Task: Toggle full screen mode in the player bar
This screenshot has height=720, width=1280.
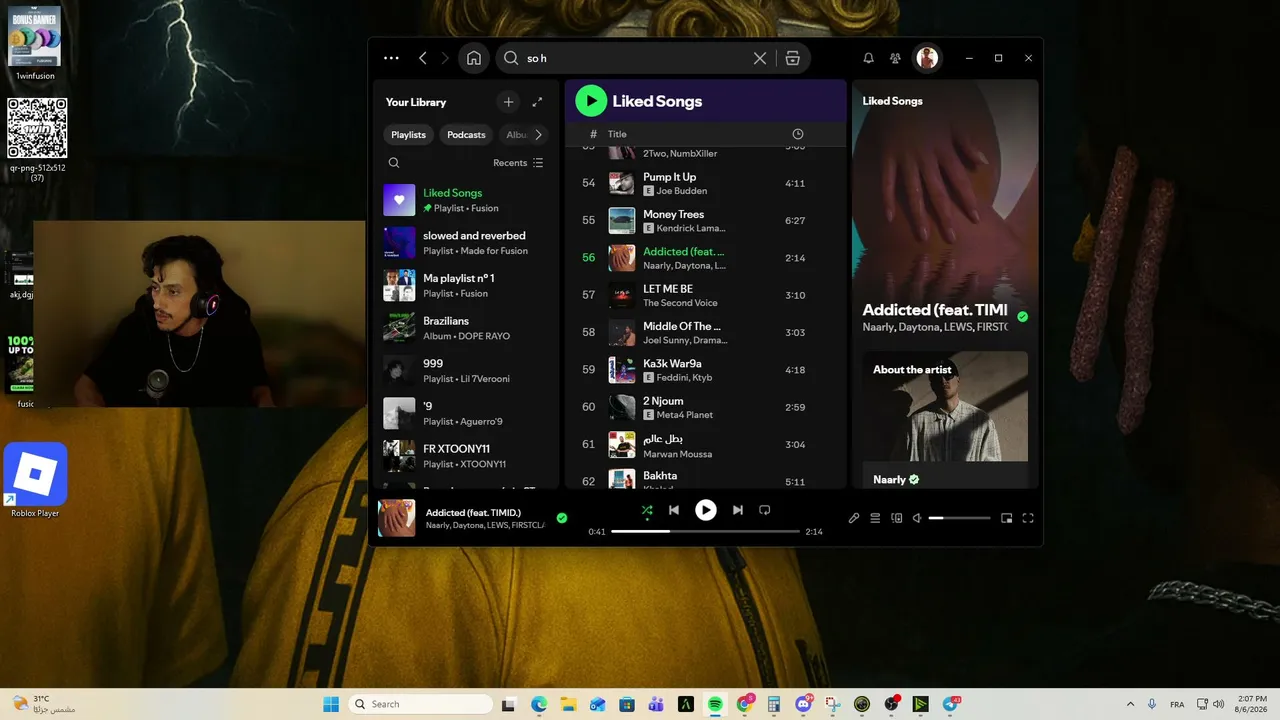Action: tap(1028, 518)
